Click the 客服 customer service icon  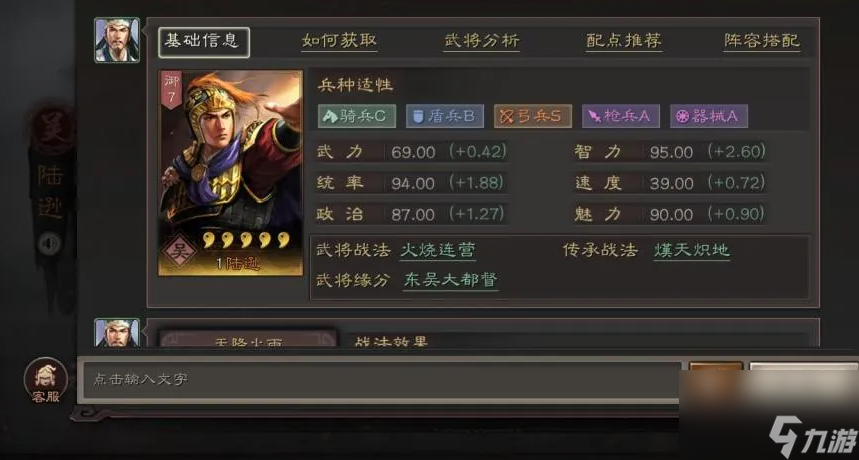point(46,381)
